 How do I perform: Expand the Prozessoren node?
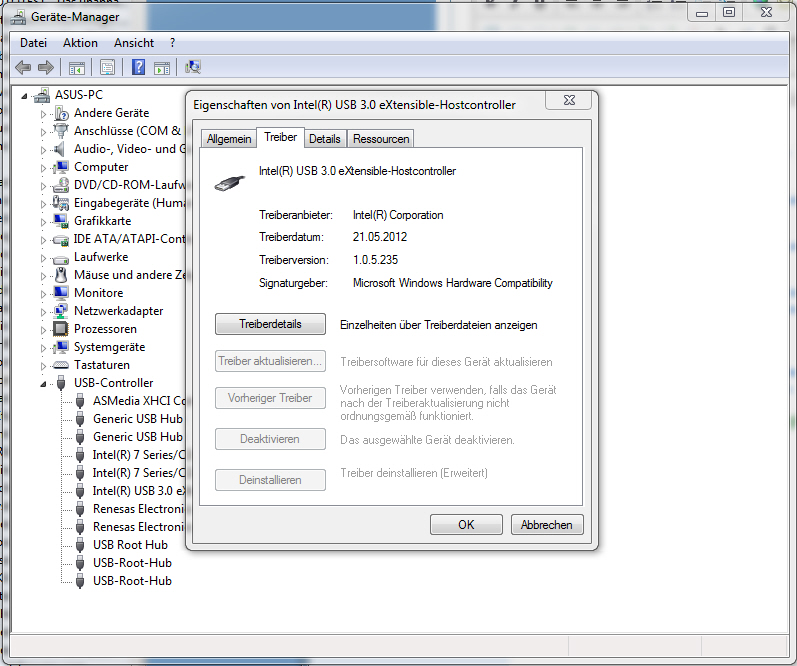coord(43,330)
